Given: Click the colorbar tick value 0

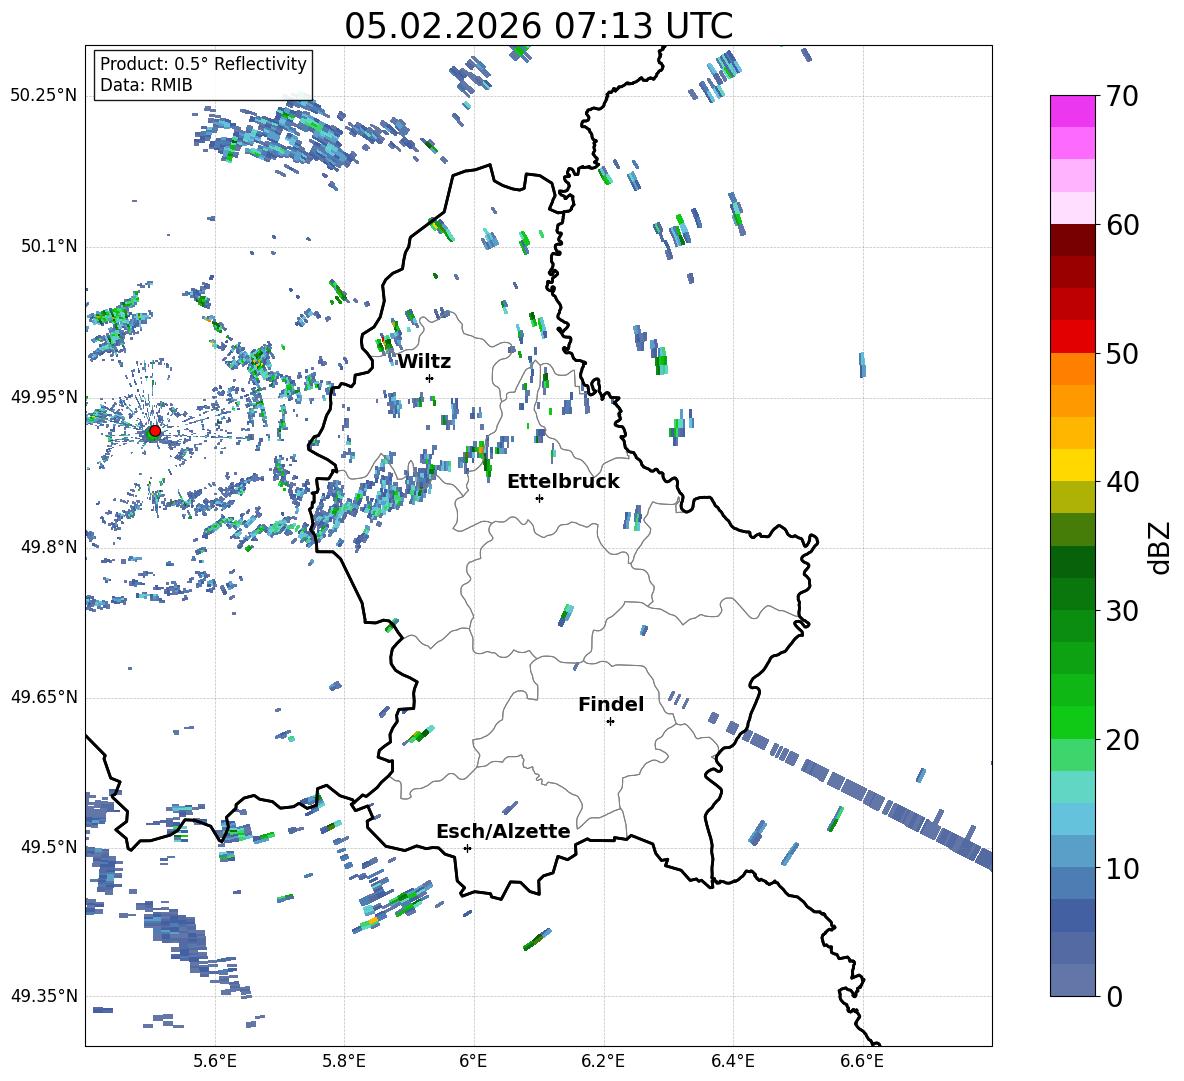Looking at the screenshot, I should click(x=1114, y=996).
